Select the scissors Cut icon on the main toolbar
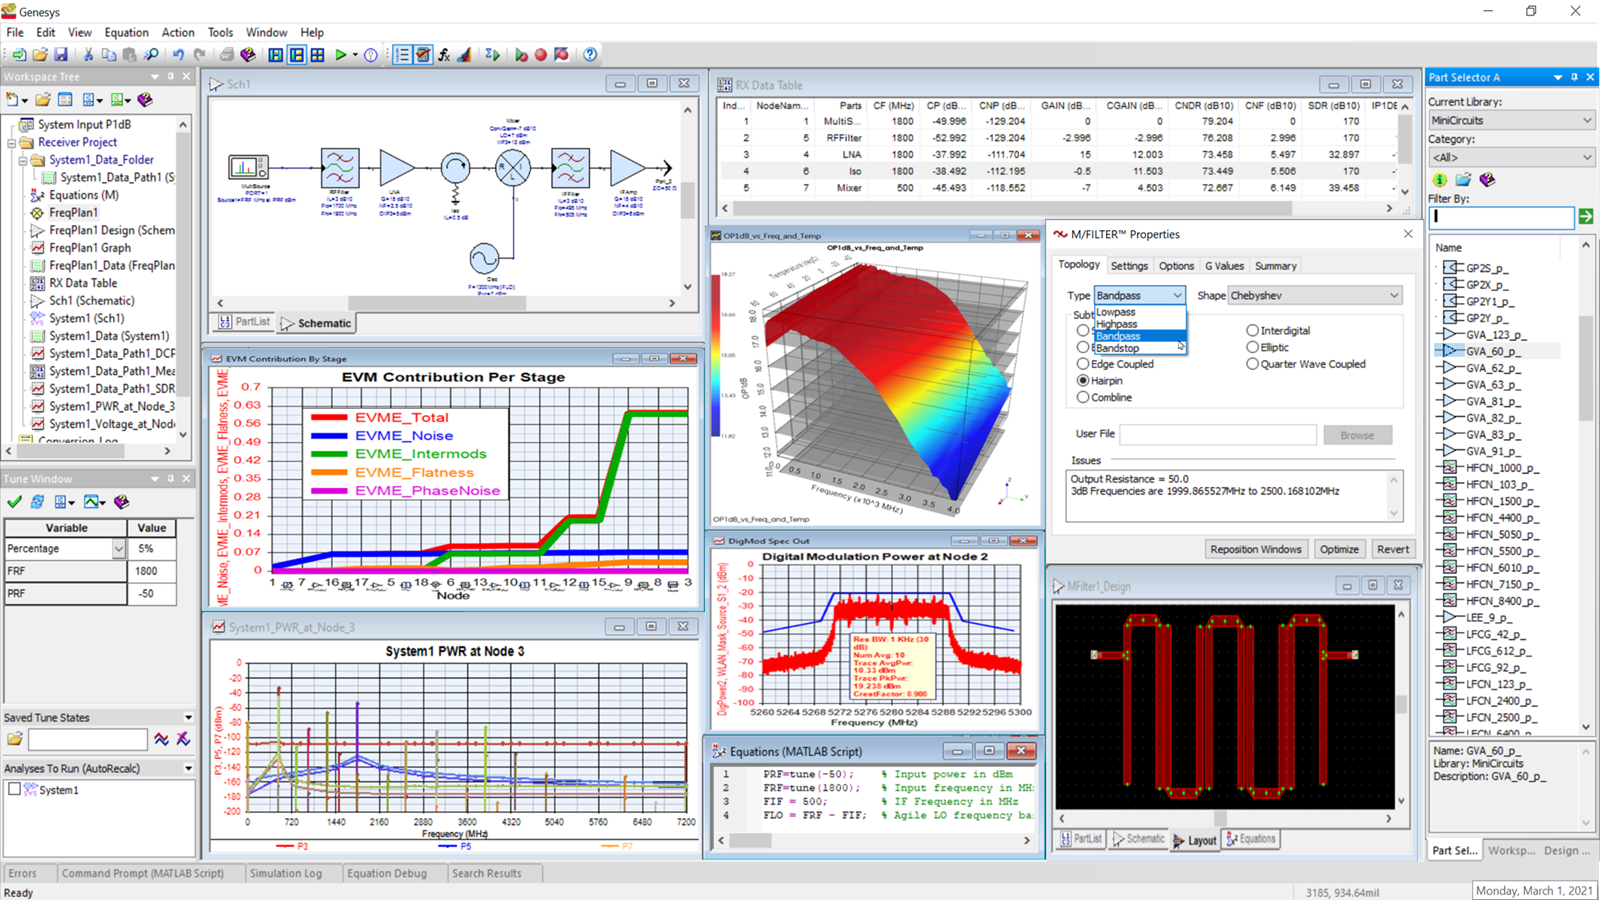The width and height of the screenshot is (1600, 900). [x=87, y=55]
